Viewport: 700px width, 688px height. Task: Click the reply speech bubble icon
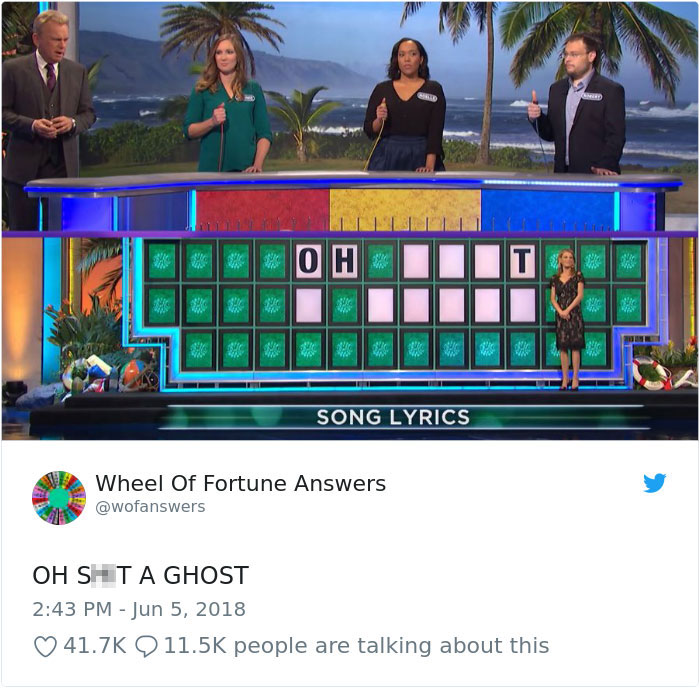[x=146, y=646]
